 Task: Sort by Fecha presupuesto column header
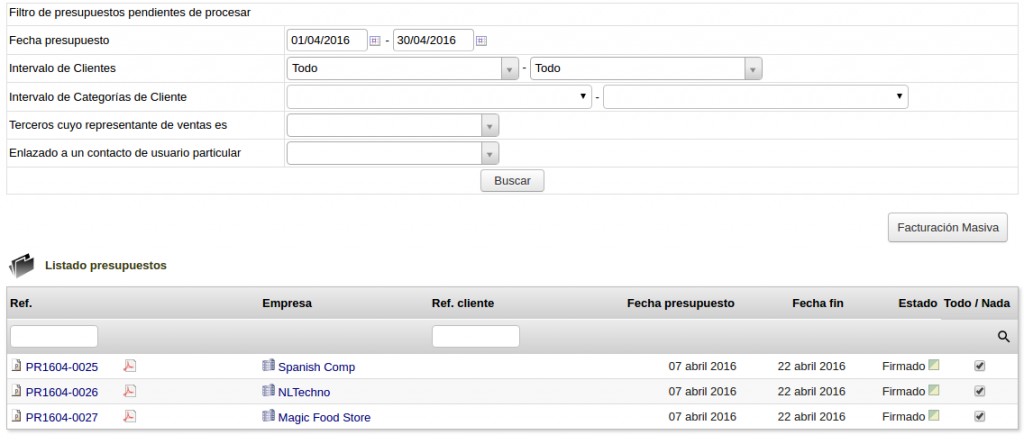click(680, 303)
